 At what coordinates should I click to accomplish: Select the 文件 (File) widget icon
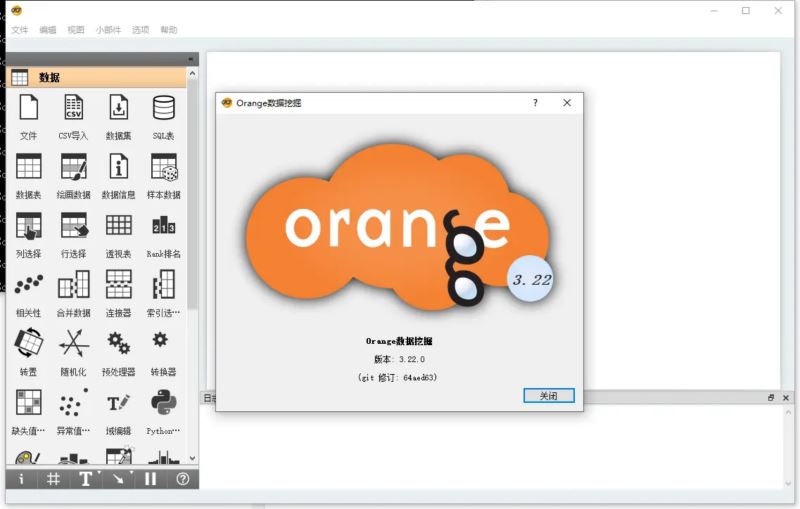(28, 108)
